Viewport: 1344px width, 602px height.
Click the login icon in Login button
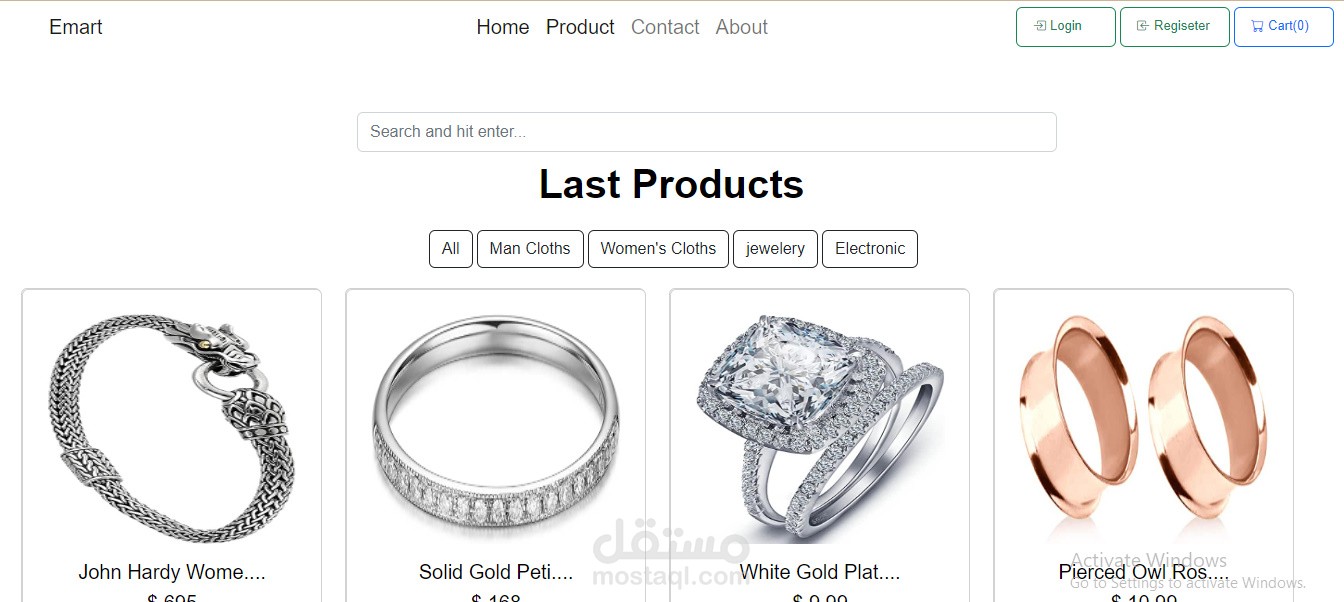click(1040, 26)
